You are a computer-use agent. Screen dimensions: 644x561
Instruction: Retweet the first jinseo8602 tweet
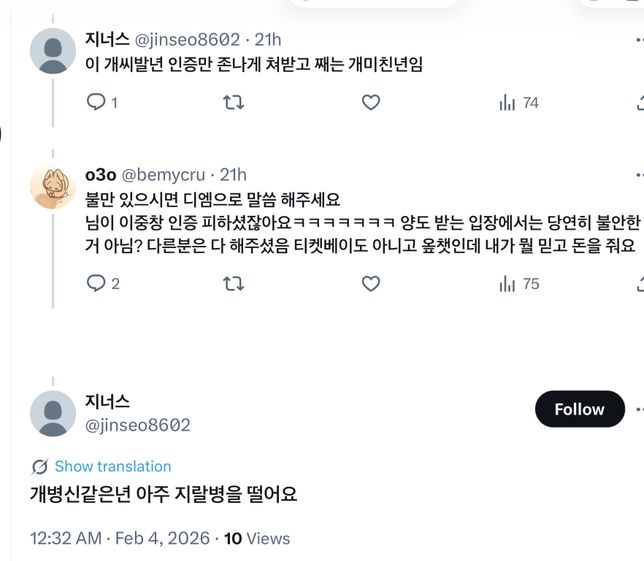[x=232, y=102]
